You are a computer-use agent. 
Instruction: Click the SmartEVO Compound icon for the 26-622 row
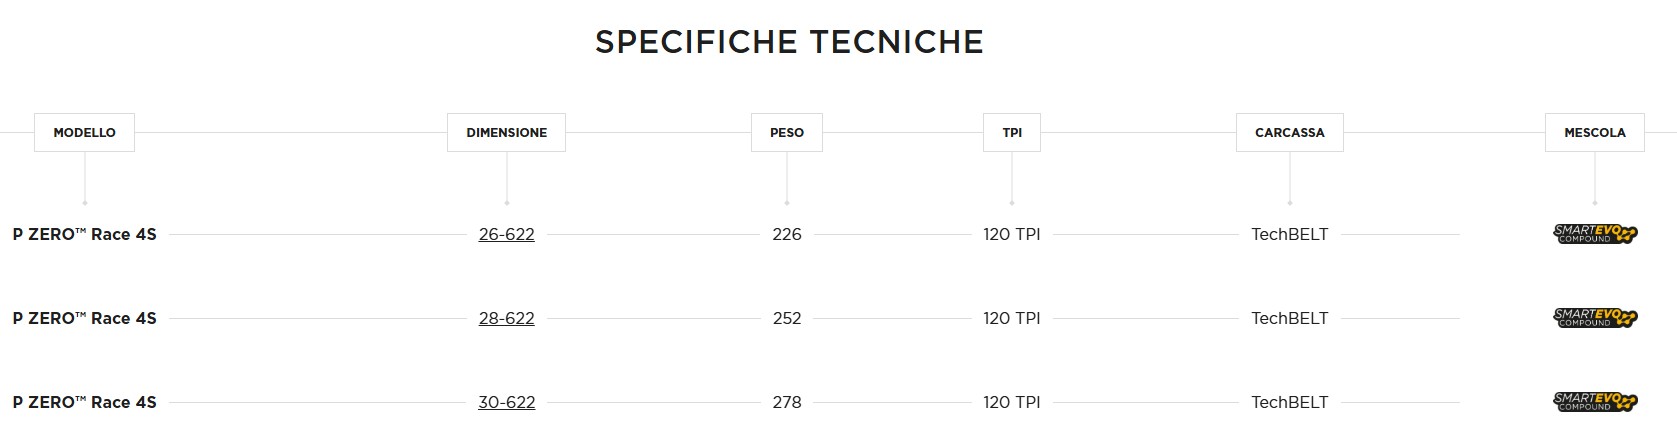click(1595, 234)
